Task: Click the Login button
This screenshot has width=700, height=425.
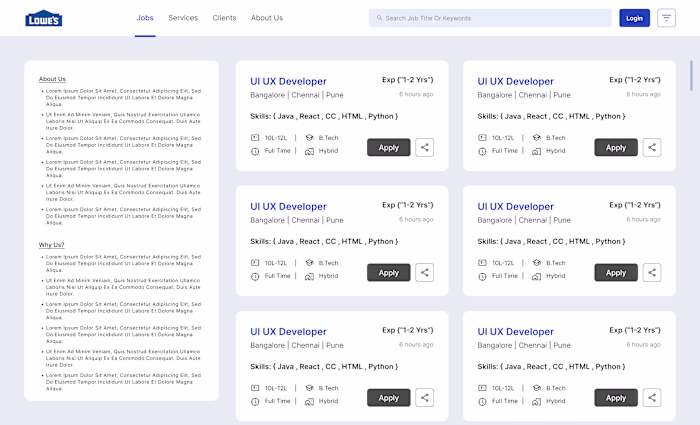Action: point(634,18)
